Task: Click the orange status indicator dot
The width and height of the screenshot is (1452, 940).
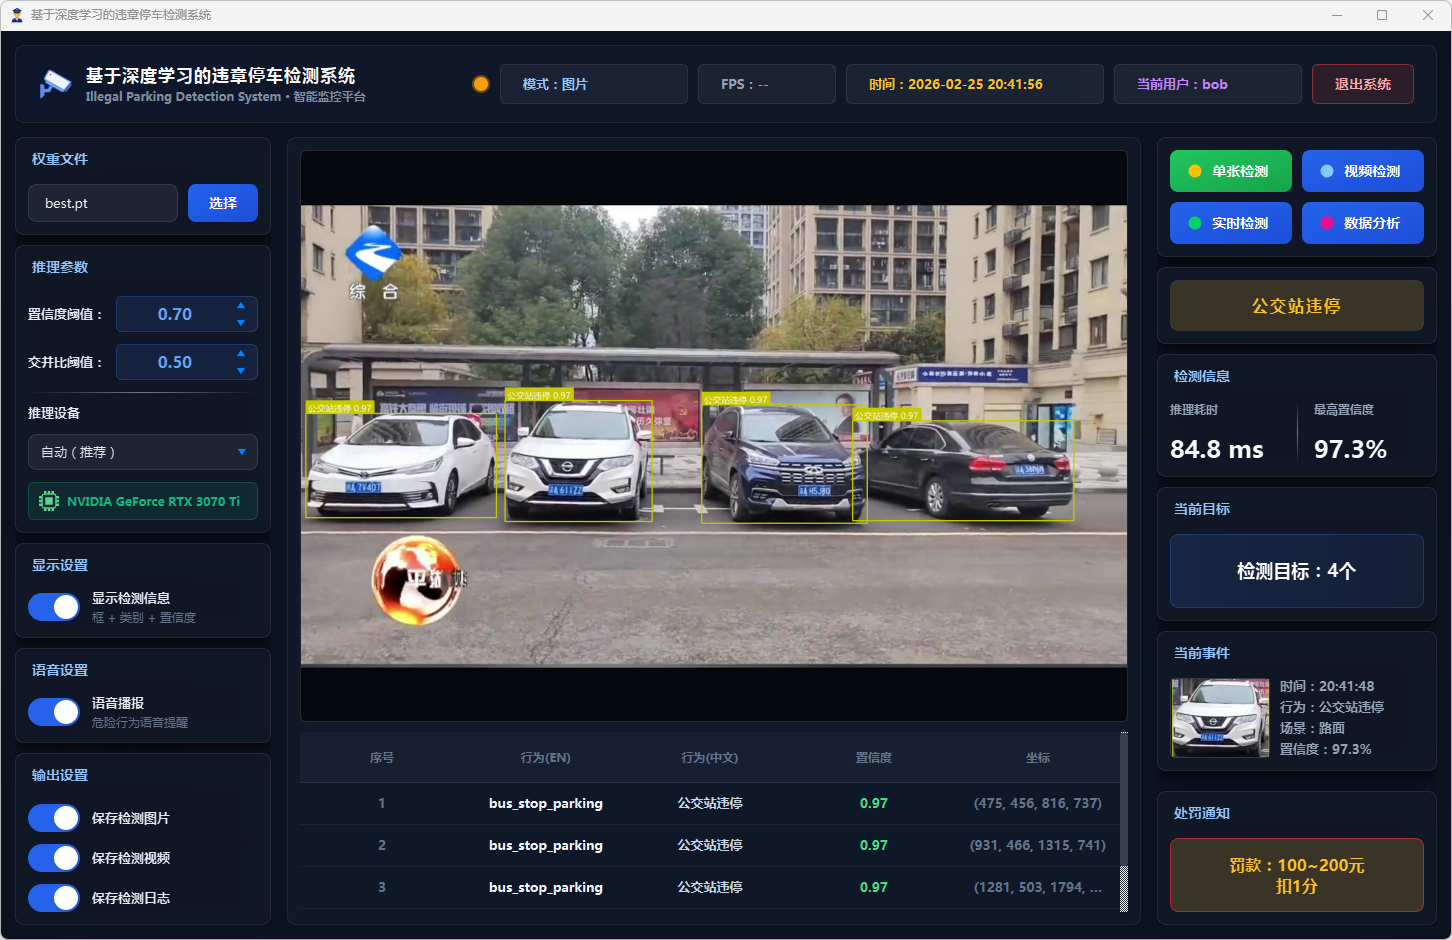Action: 481,84
